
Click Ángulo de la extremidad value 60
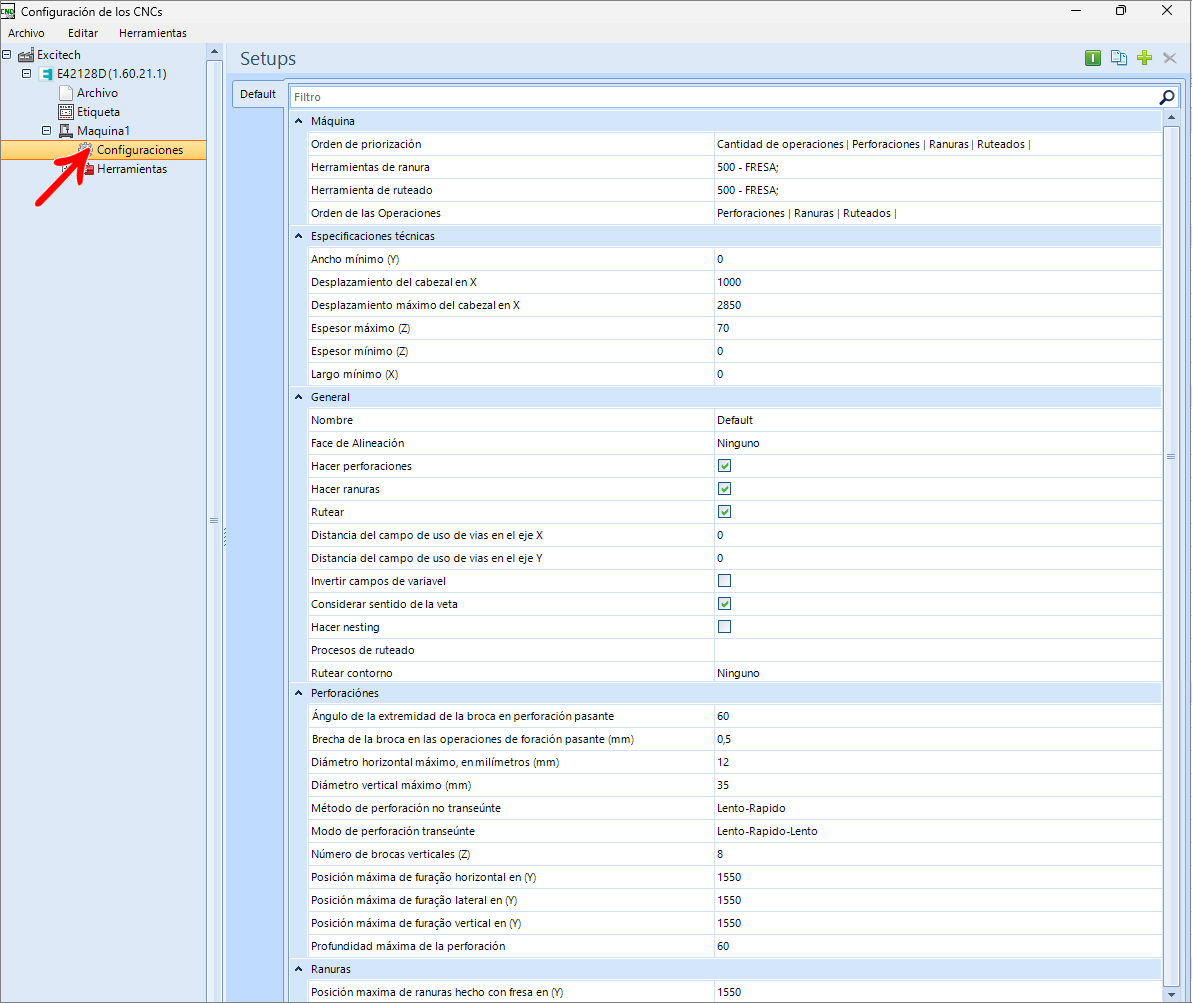click(937, 716)
